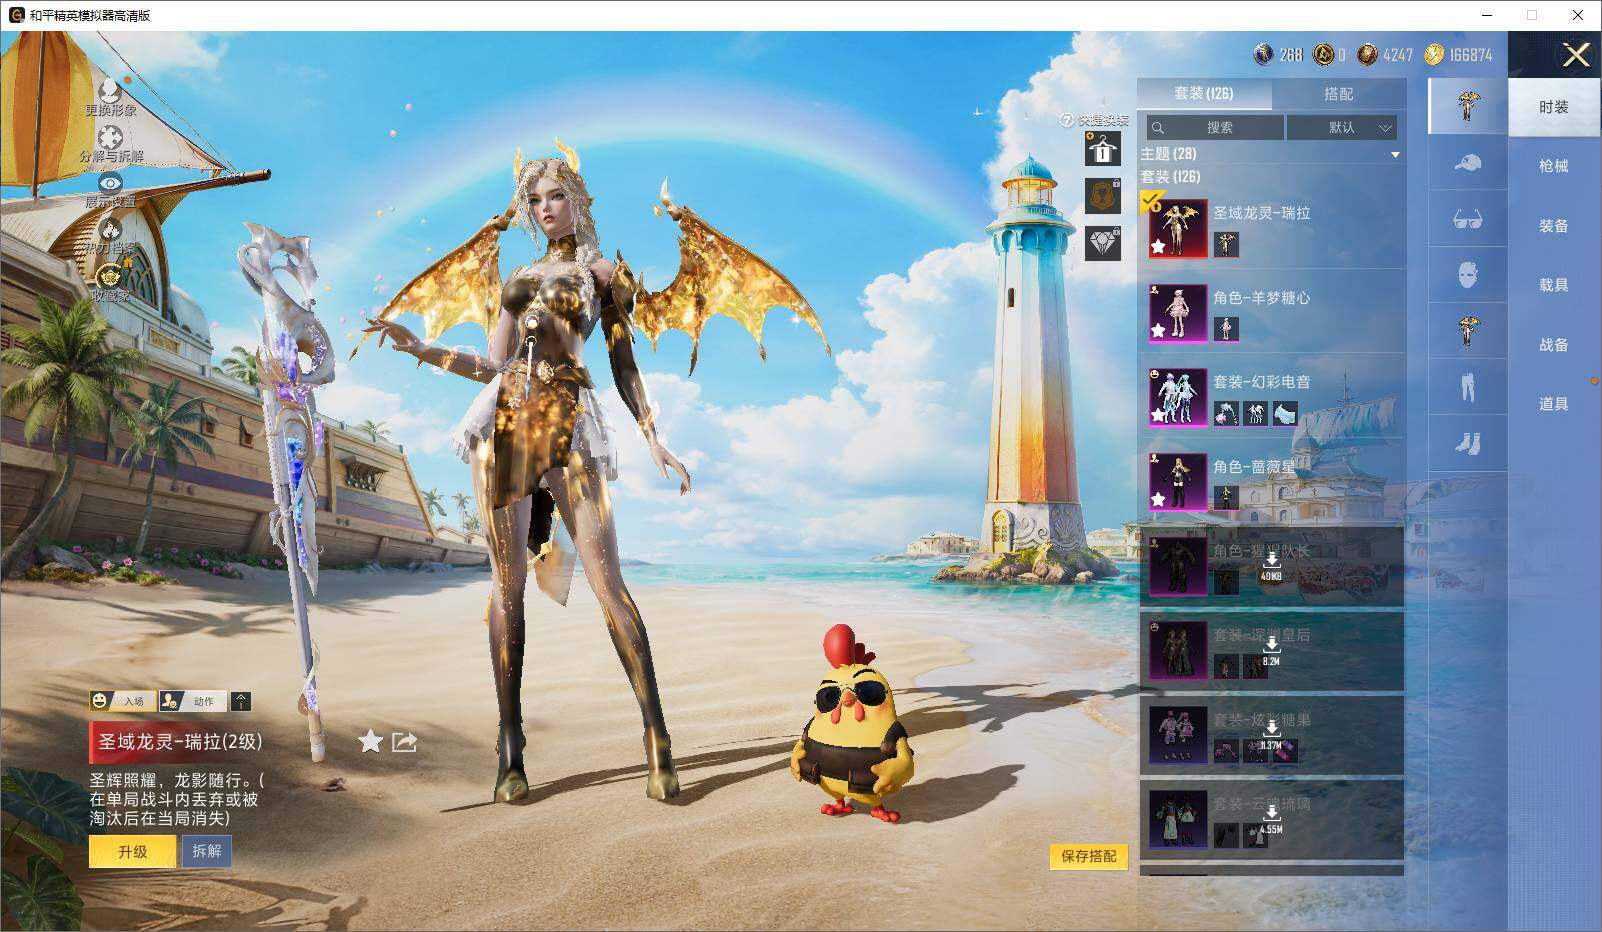Select the glasses category icon

coord(1467,219)
